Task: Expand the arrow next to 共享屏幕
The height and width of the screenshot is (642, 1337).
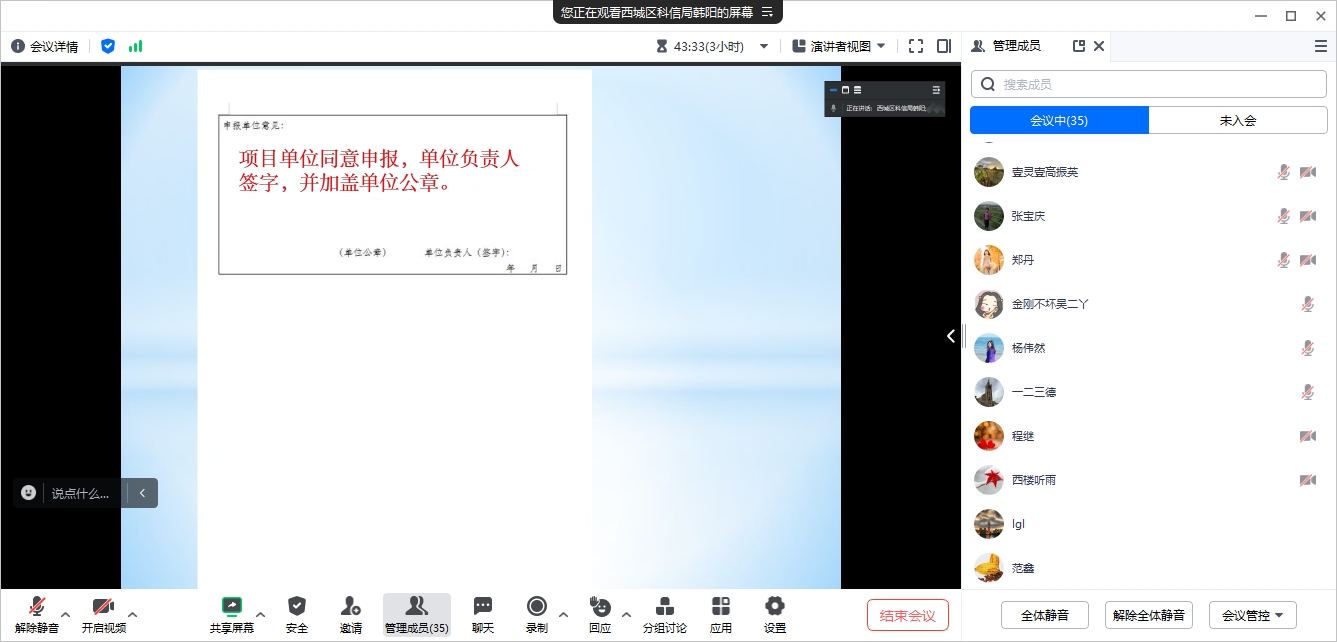Action: [x=261, y=614]
